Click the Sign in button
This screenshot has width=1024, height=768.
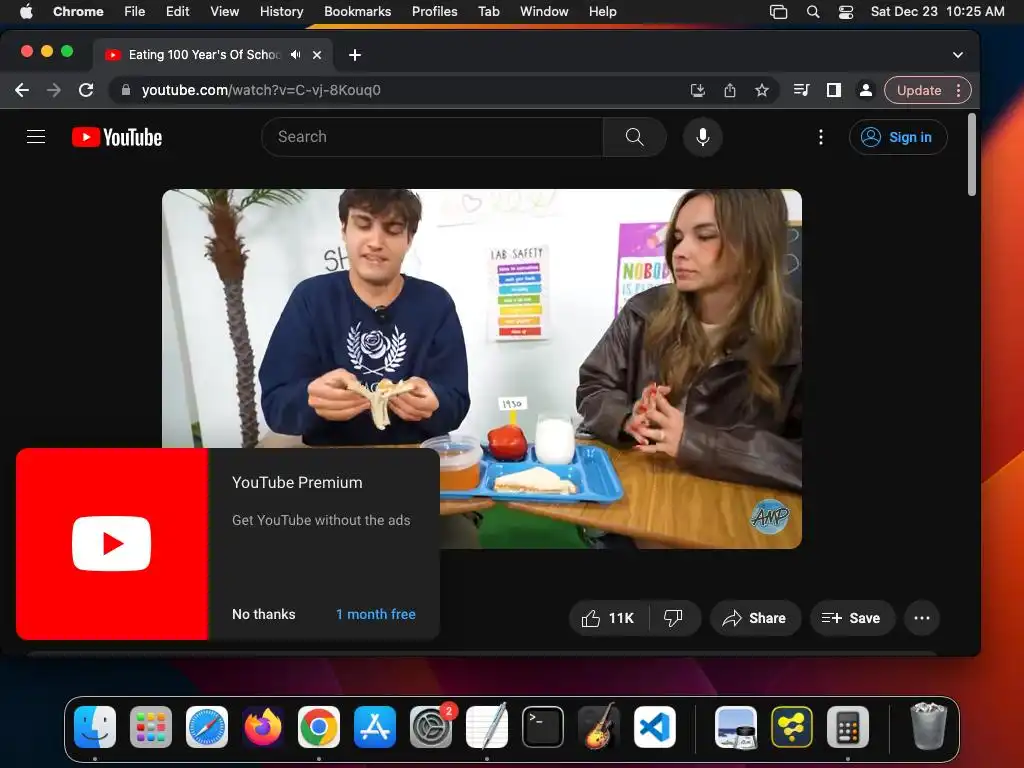(x=897, y=137)
